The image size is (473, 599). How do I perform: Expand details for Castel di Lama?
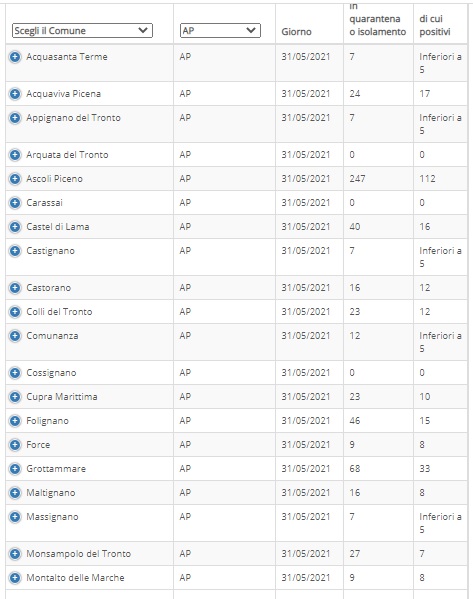point(15,227)
